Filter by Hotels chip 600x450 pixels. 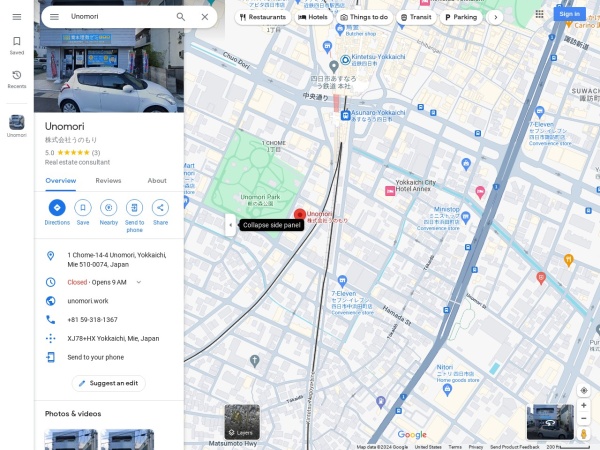(313, 17)
